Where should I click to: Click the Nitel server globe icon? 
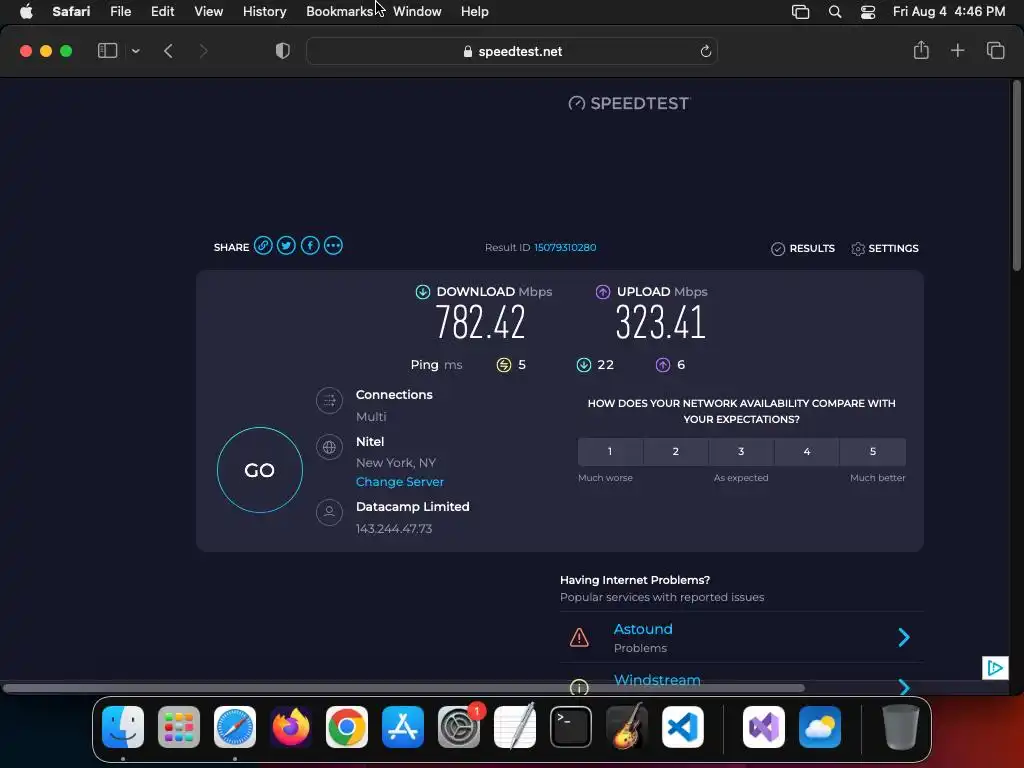pyautogui.click(x=329, y=447)
